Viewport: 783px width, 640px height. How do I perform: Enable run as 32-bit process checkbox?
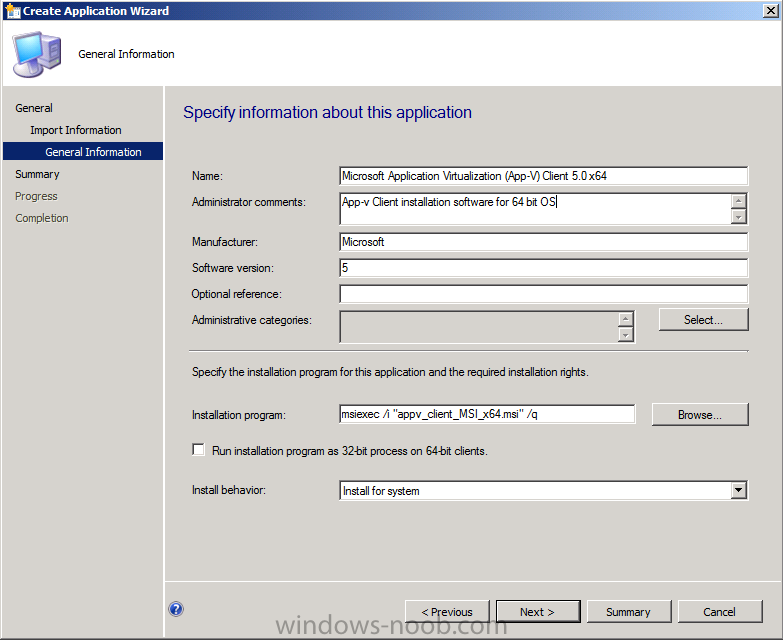coord(198,449)
